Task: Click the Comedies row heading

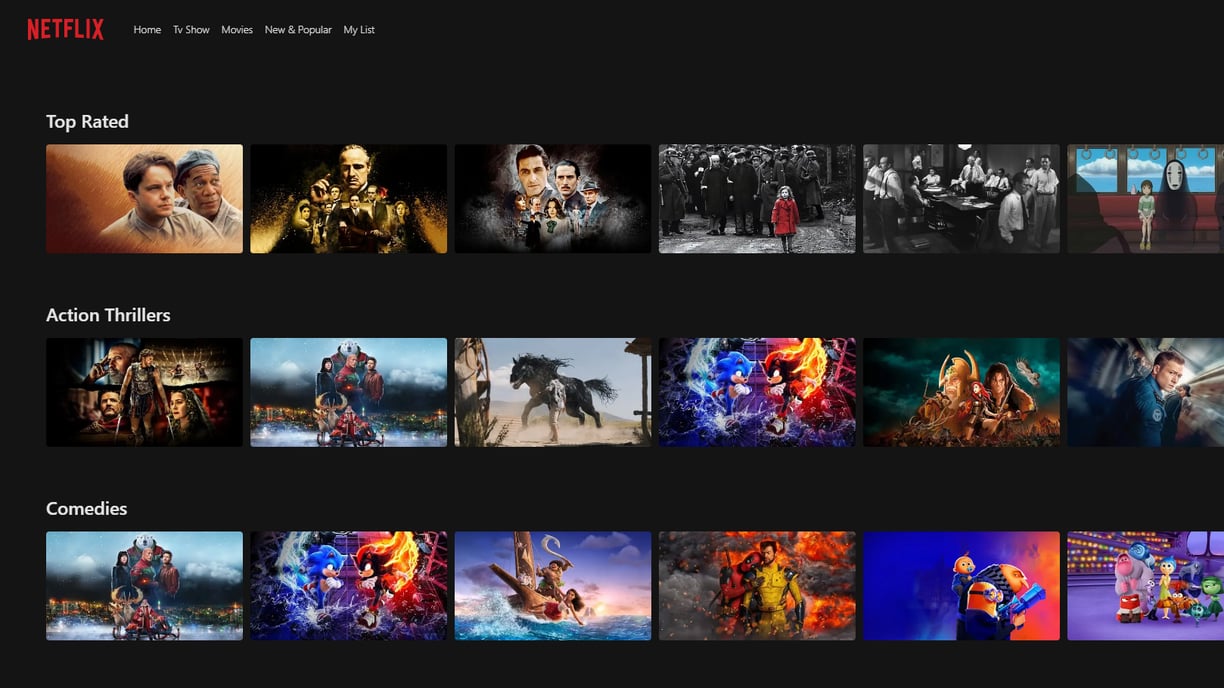Action: (86, 509)
